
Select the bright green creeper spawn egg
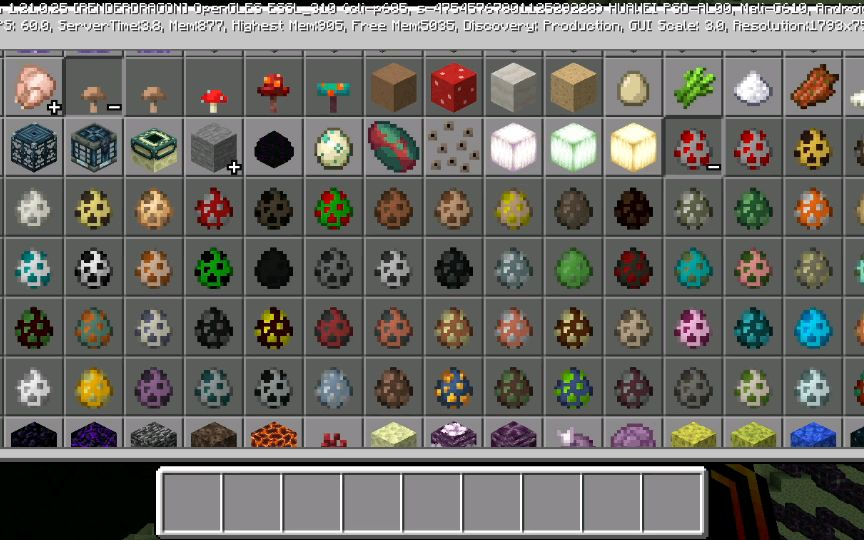tap(214, 267)
